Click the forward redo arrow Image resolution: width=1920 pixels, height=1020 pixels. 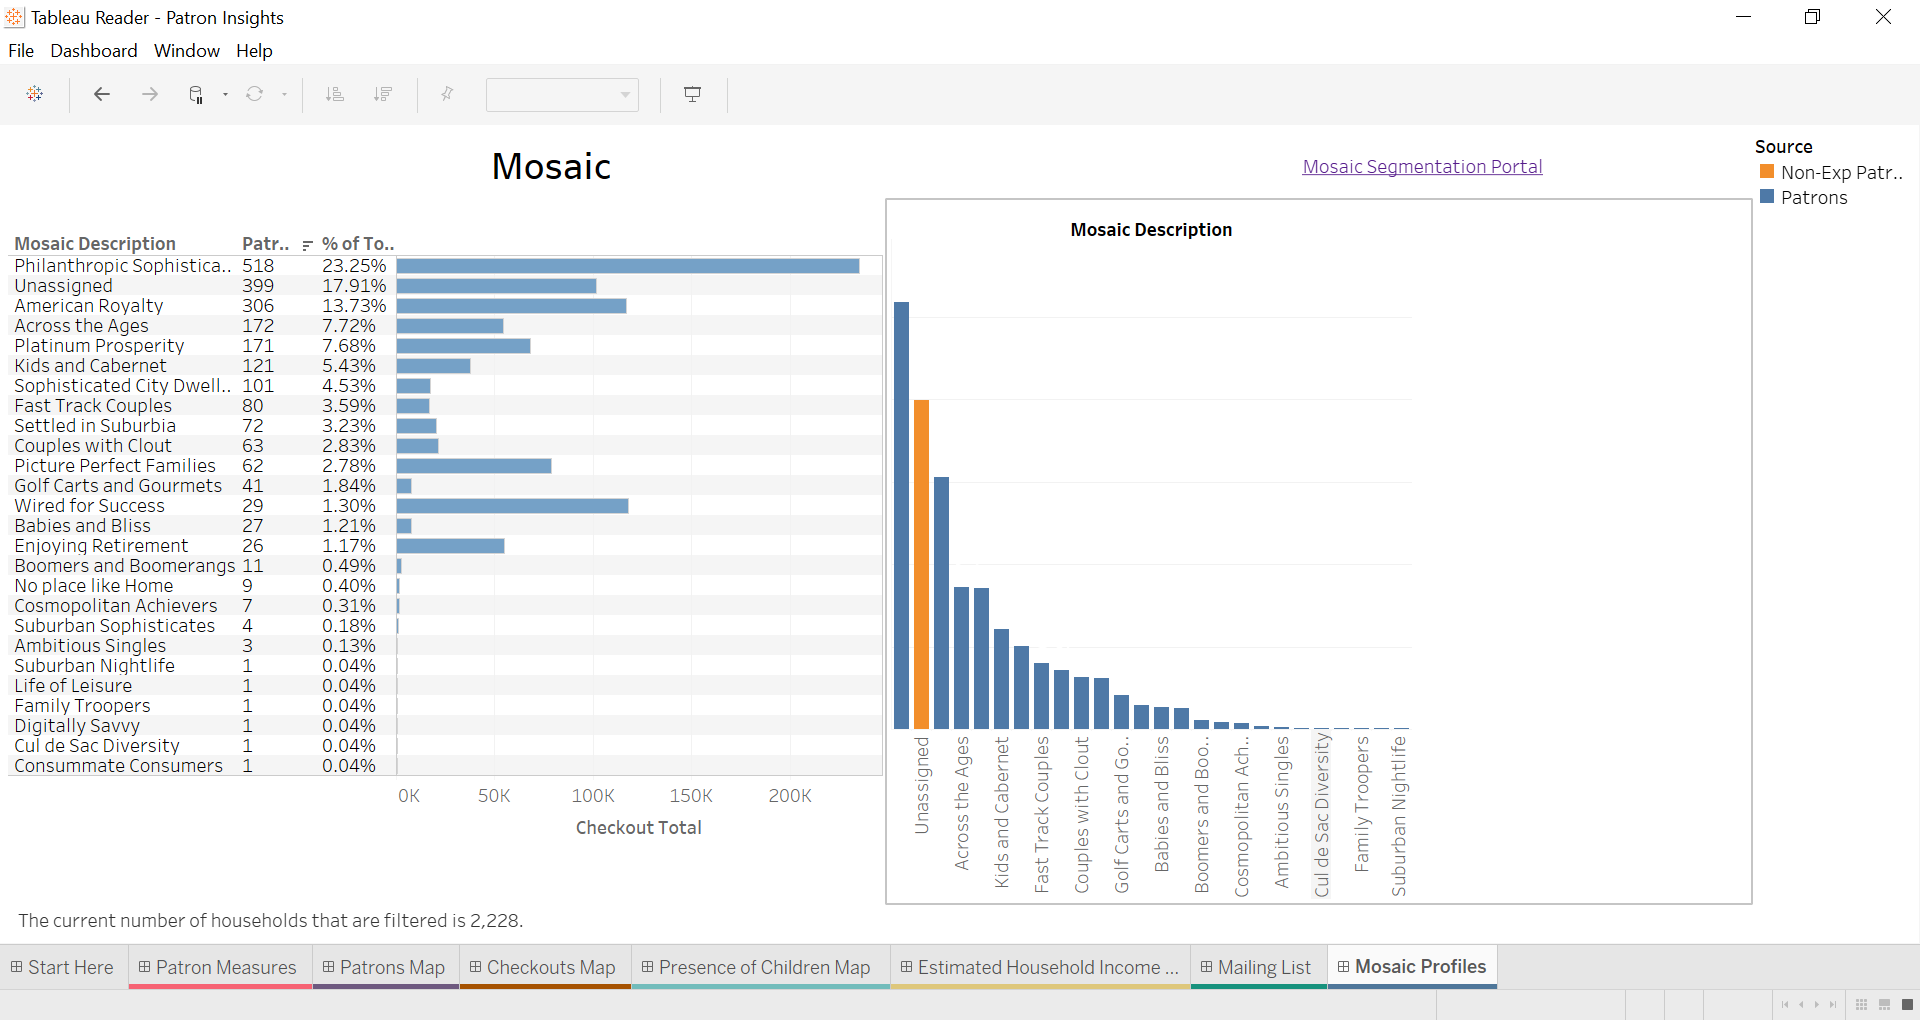click(x=150, y=94)
